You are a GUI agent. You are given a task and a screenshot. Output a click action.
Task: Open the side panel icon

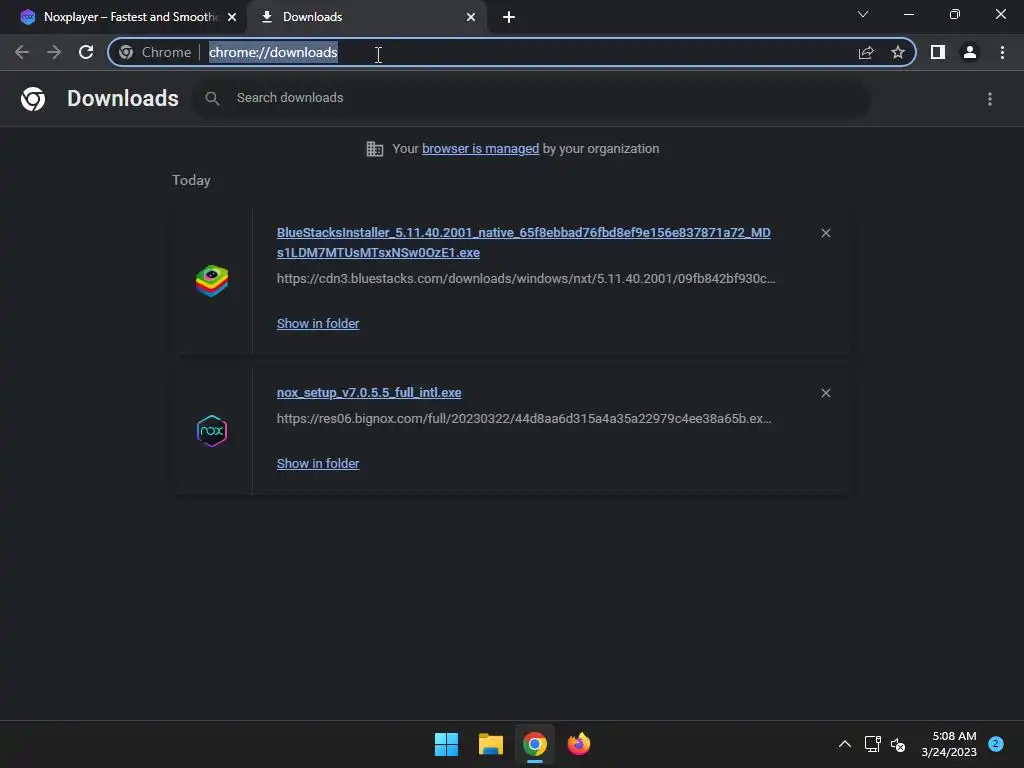pyautogui.click(x=938, y=52)
